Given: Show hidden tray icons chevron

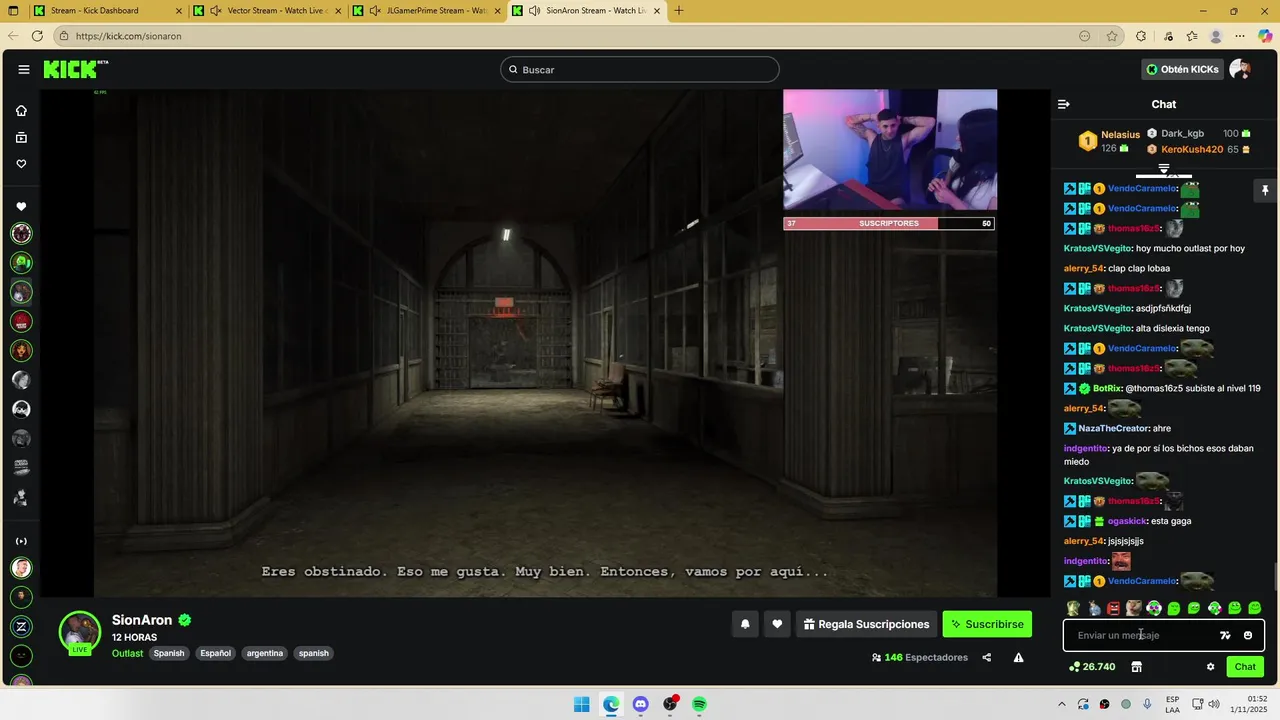Looking at the screenshot, I should [1062, 704].
